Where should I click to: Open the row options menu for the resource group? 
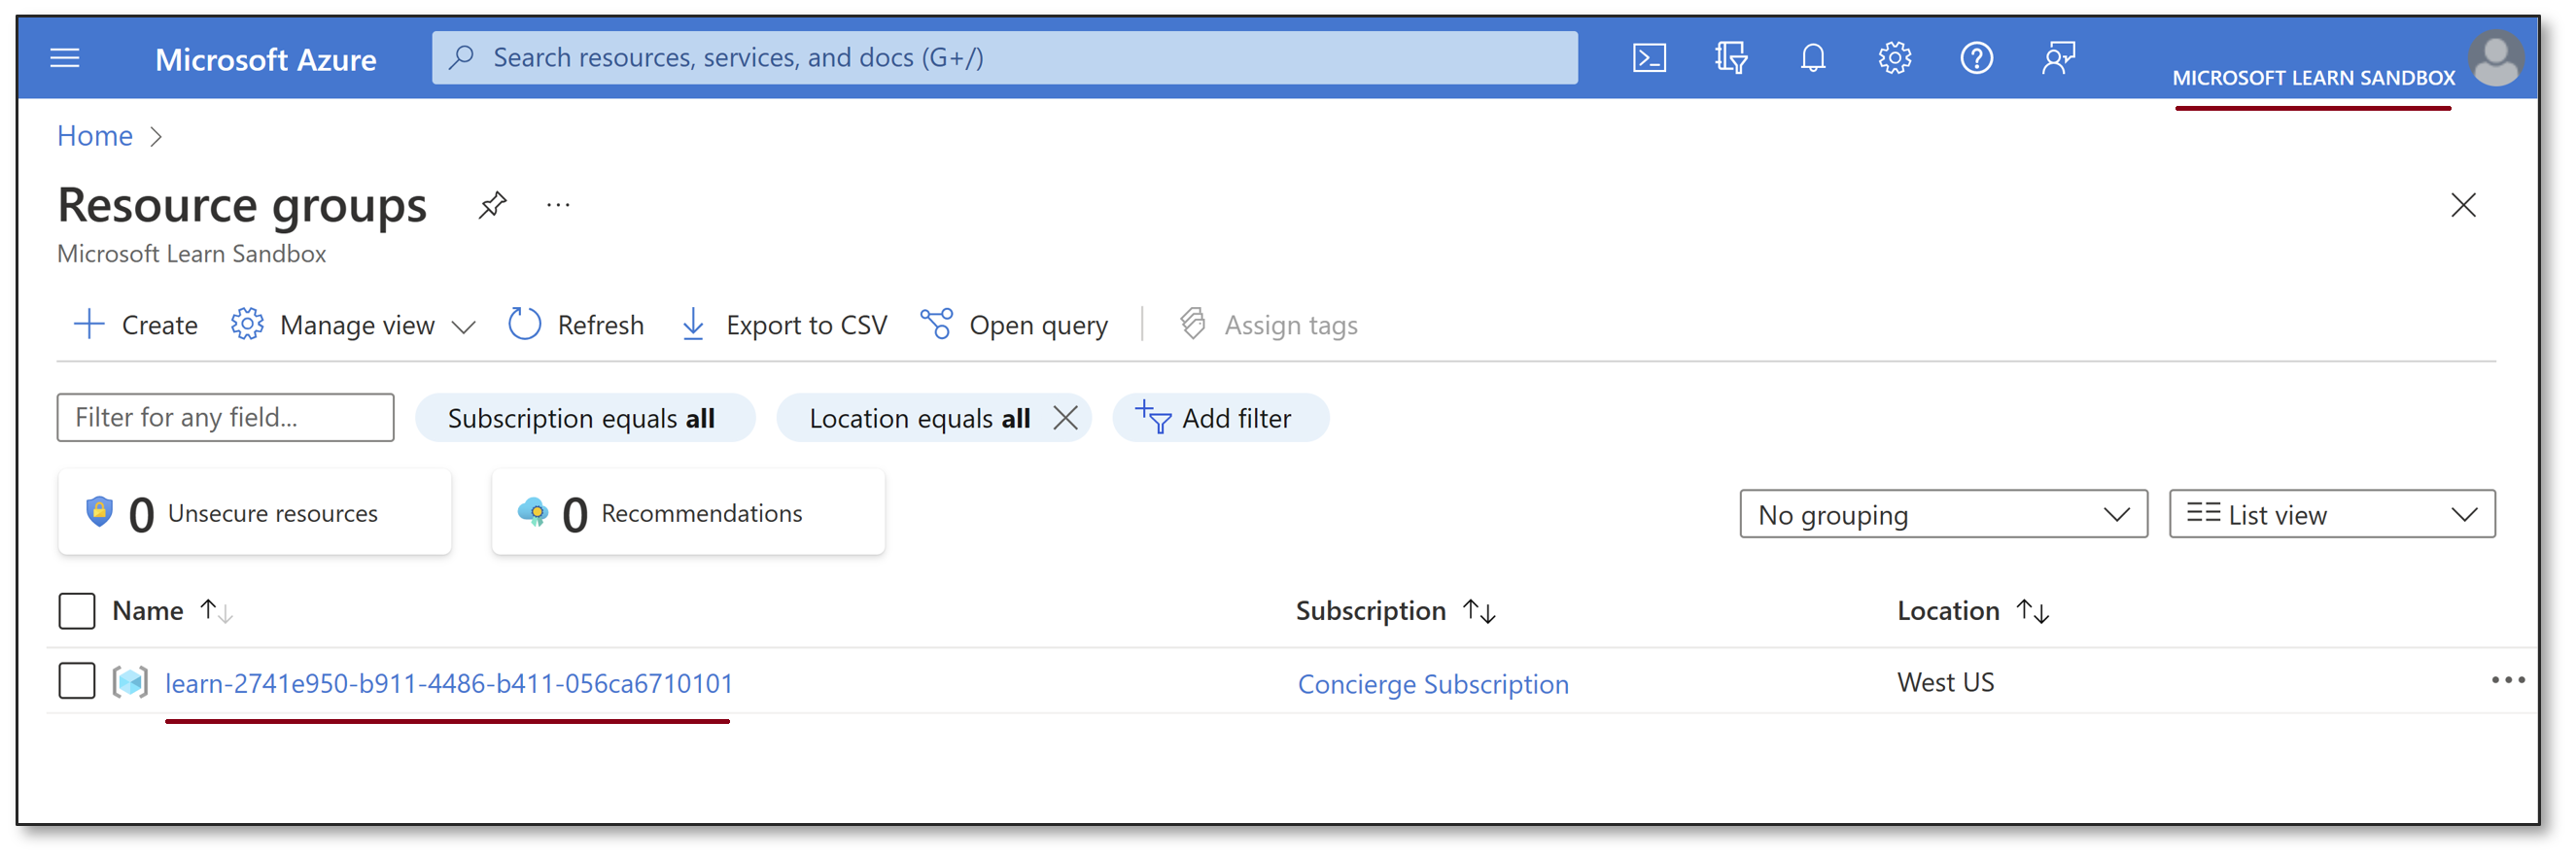[2508, 681]
